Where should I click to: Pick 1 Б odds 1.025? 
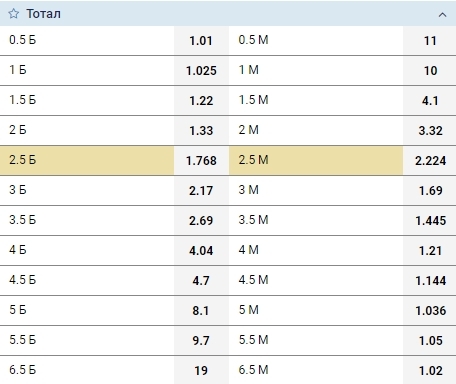click(201, 71)
